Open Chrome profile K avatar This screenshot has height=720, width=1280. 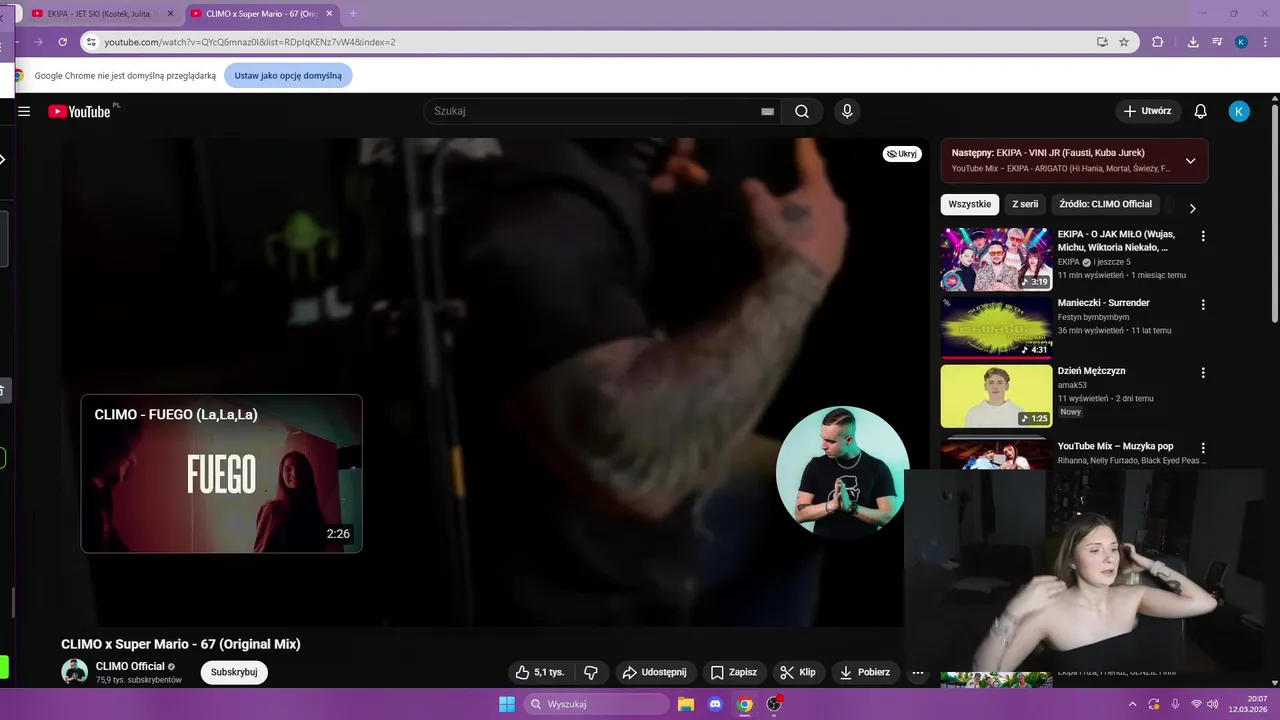click(x=1241, y=42)
